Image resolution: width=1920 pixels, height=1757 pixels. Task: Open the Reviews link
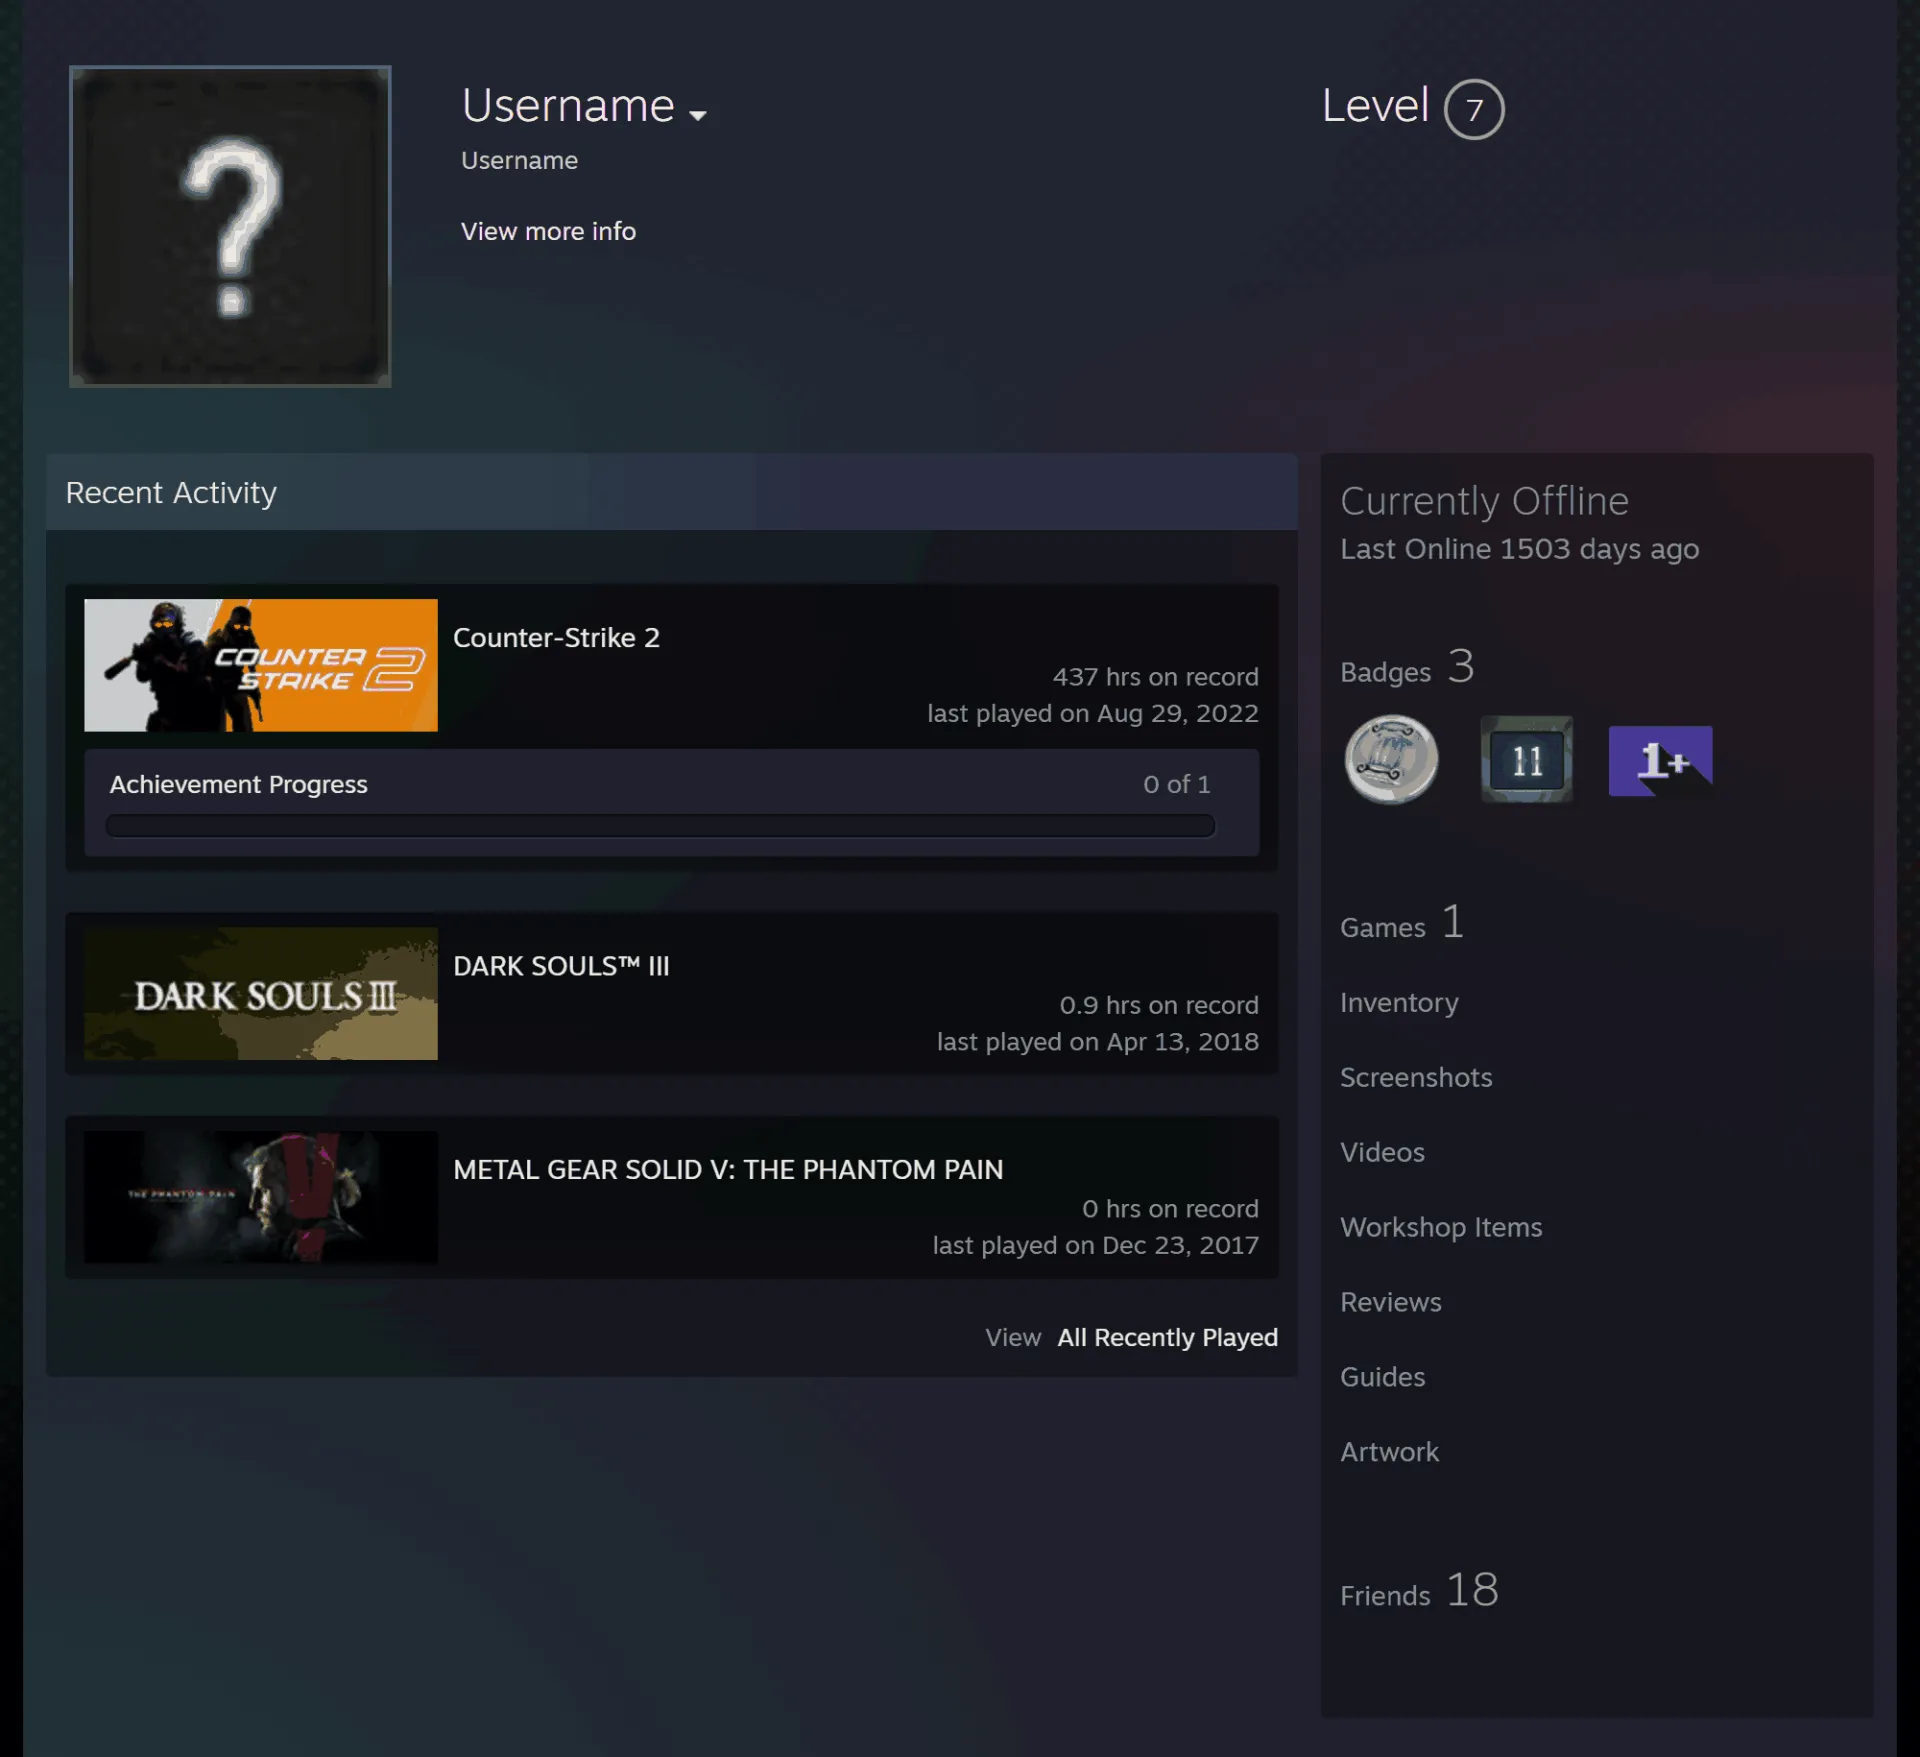click(x=1390, y=1302)
